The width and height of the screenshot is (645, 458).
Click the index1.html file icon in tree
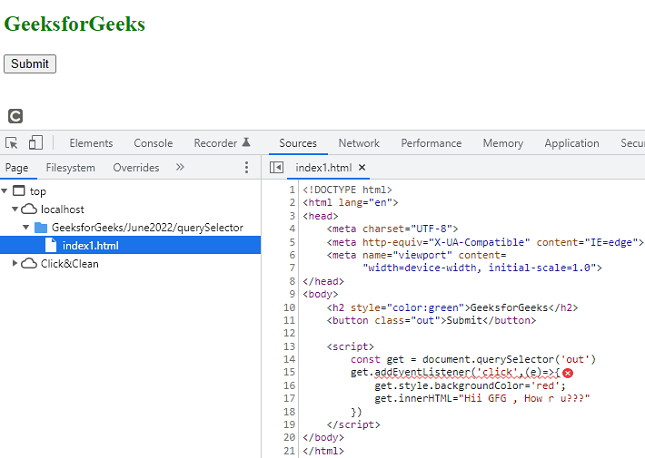point(51,245)
